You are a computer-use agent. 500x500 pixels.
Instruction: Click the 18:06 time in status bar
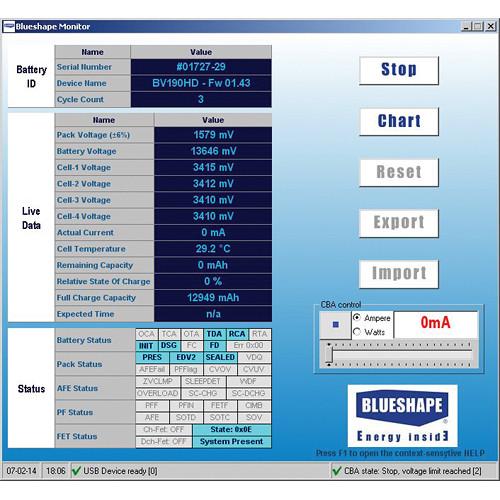pyautogui.click(x=55, y=471)
